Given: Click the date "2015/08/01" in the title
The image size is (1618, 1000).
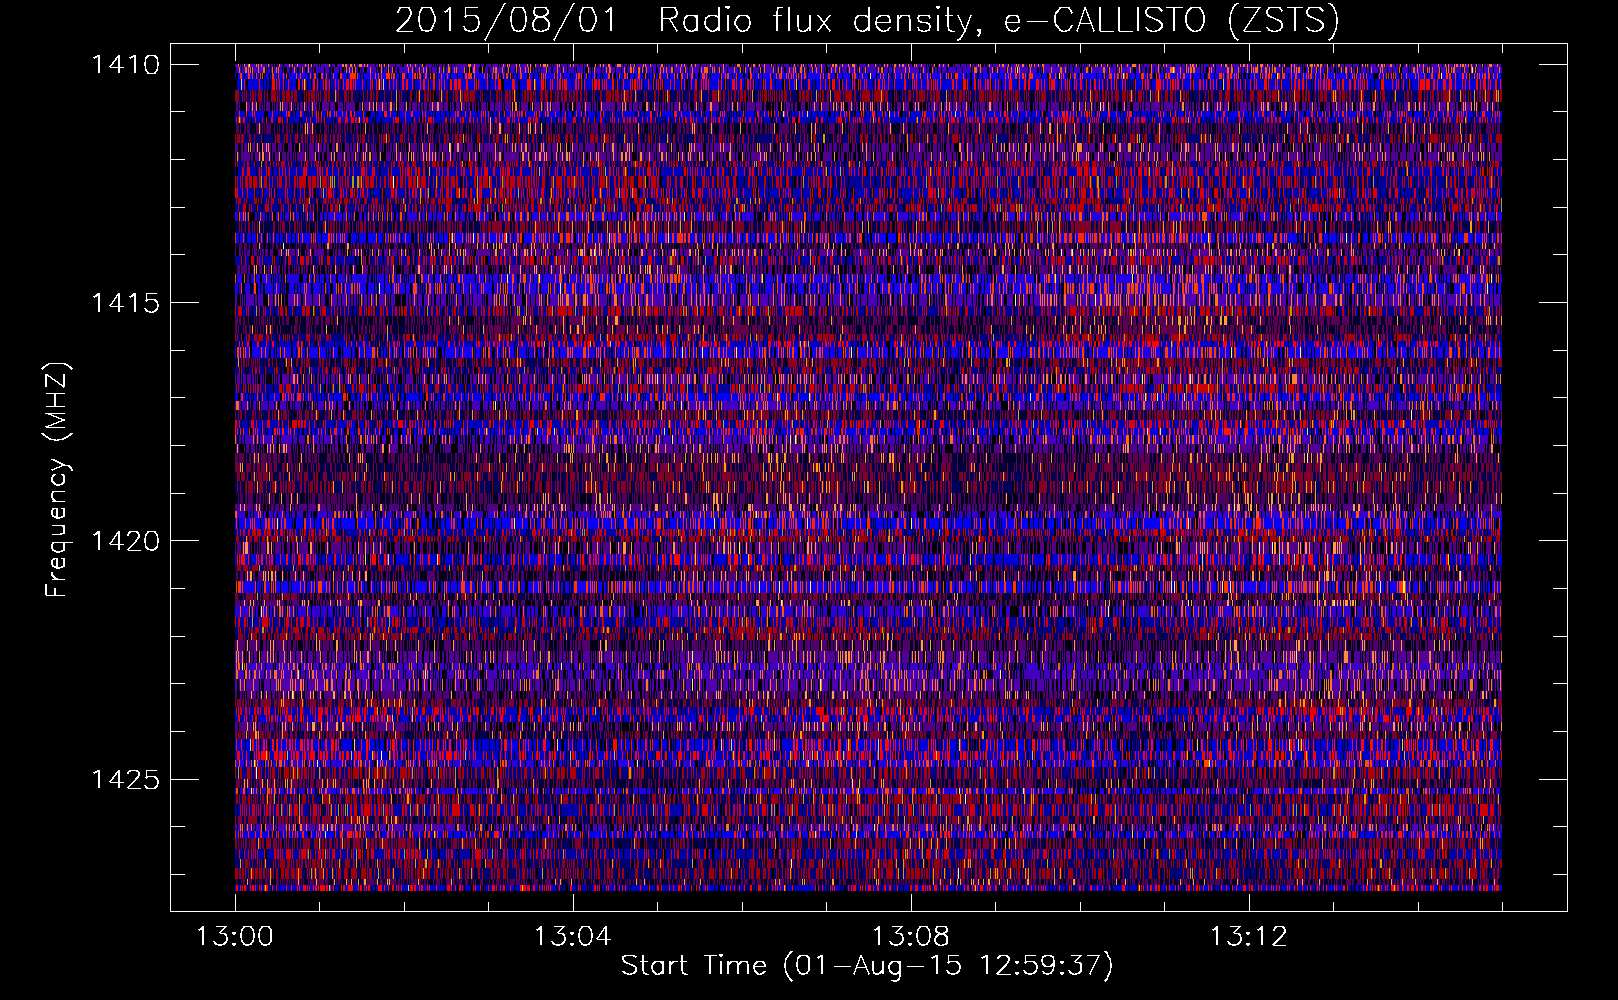Looking at the screenshot, I should 506,20.
